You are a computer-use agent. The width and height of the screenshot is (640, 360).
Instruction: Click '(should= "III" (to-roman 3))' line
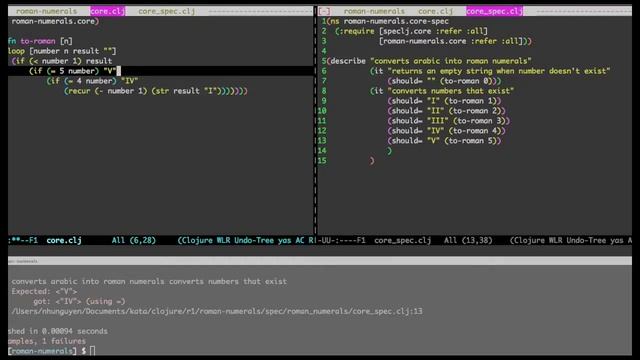tap(449, 121)
